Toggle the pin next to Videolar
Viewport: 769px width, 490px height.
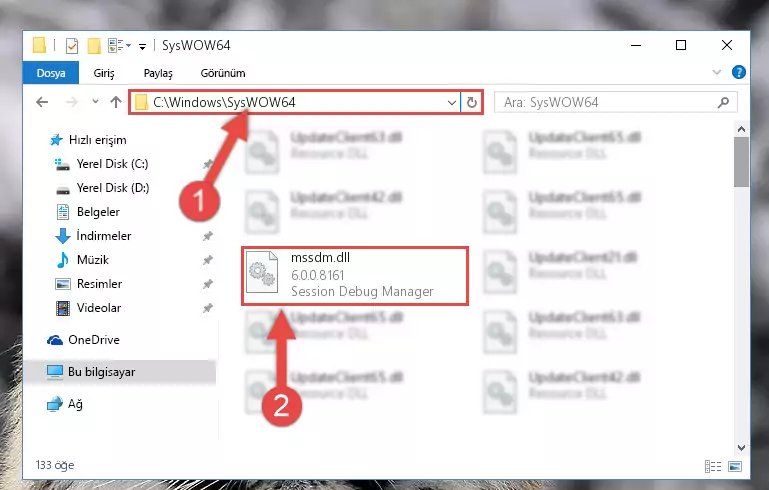tap(208, 308)
